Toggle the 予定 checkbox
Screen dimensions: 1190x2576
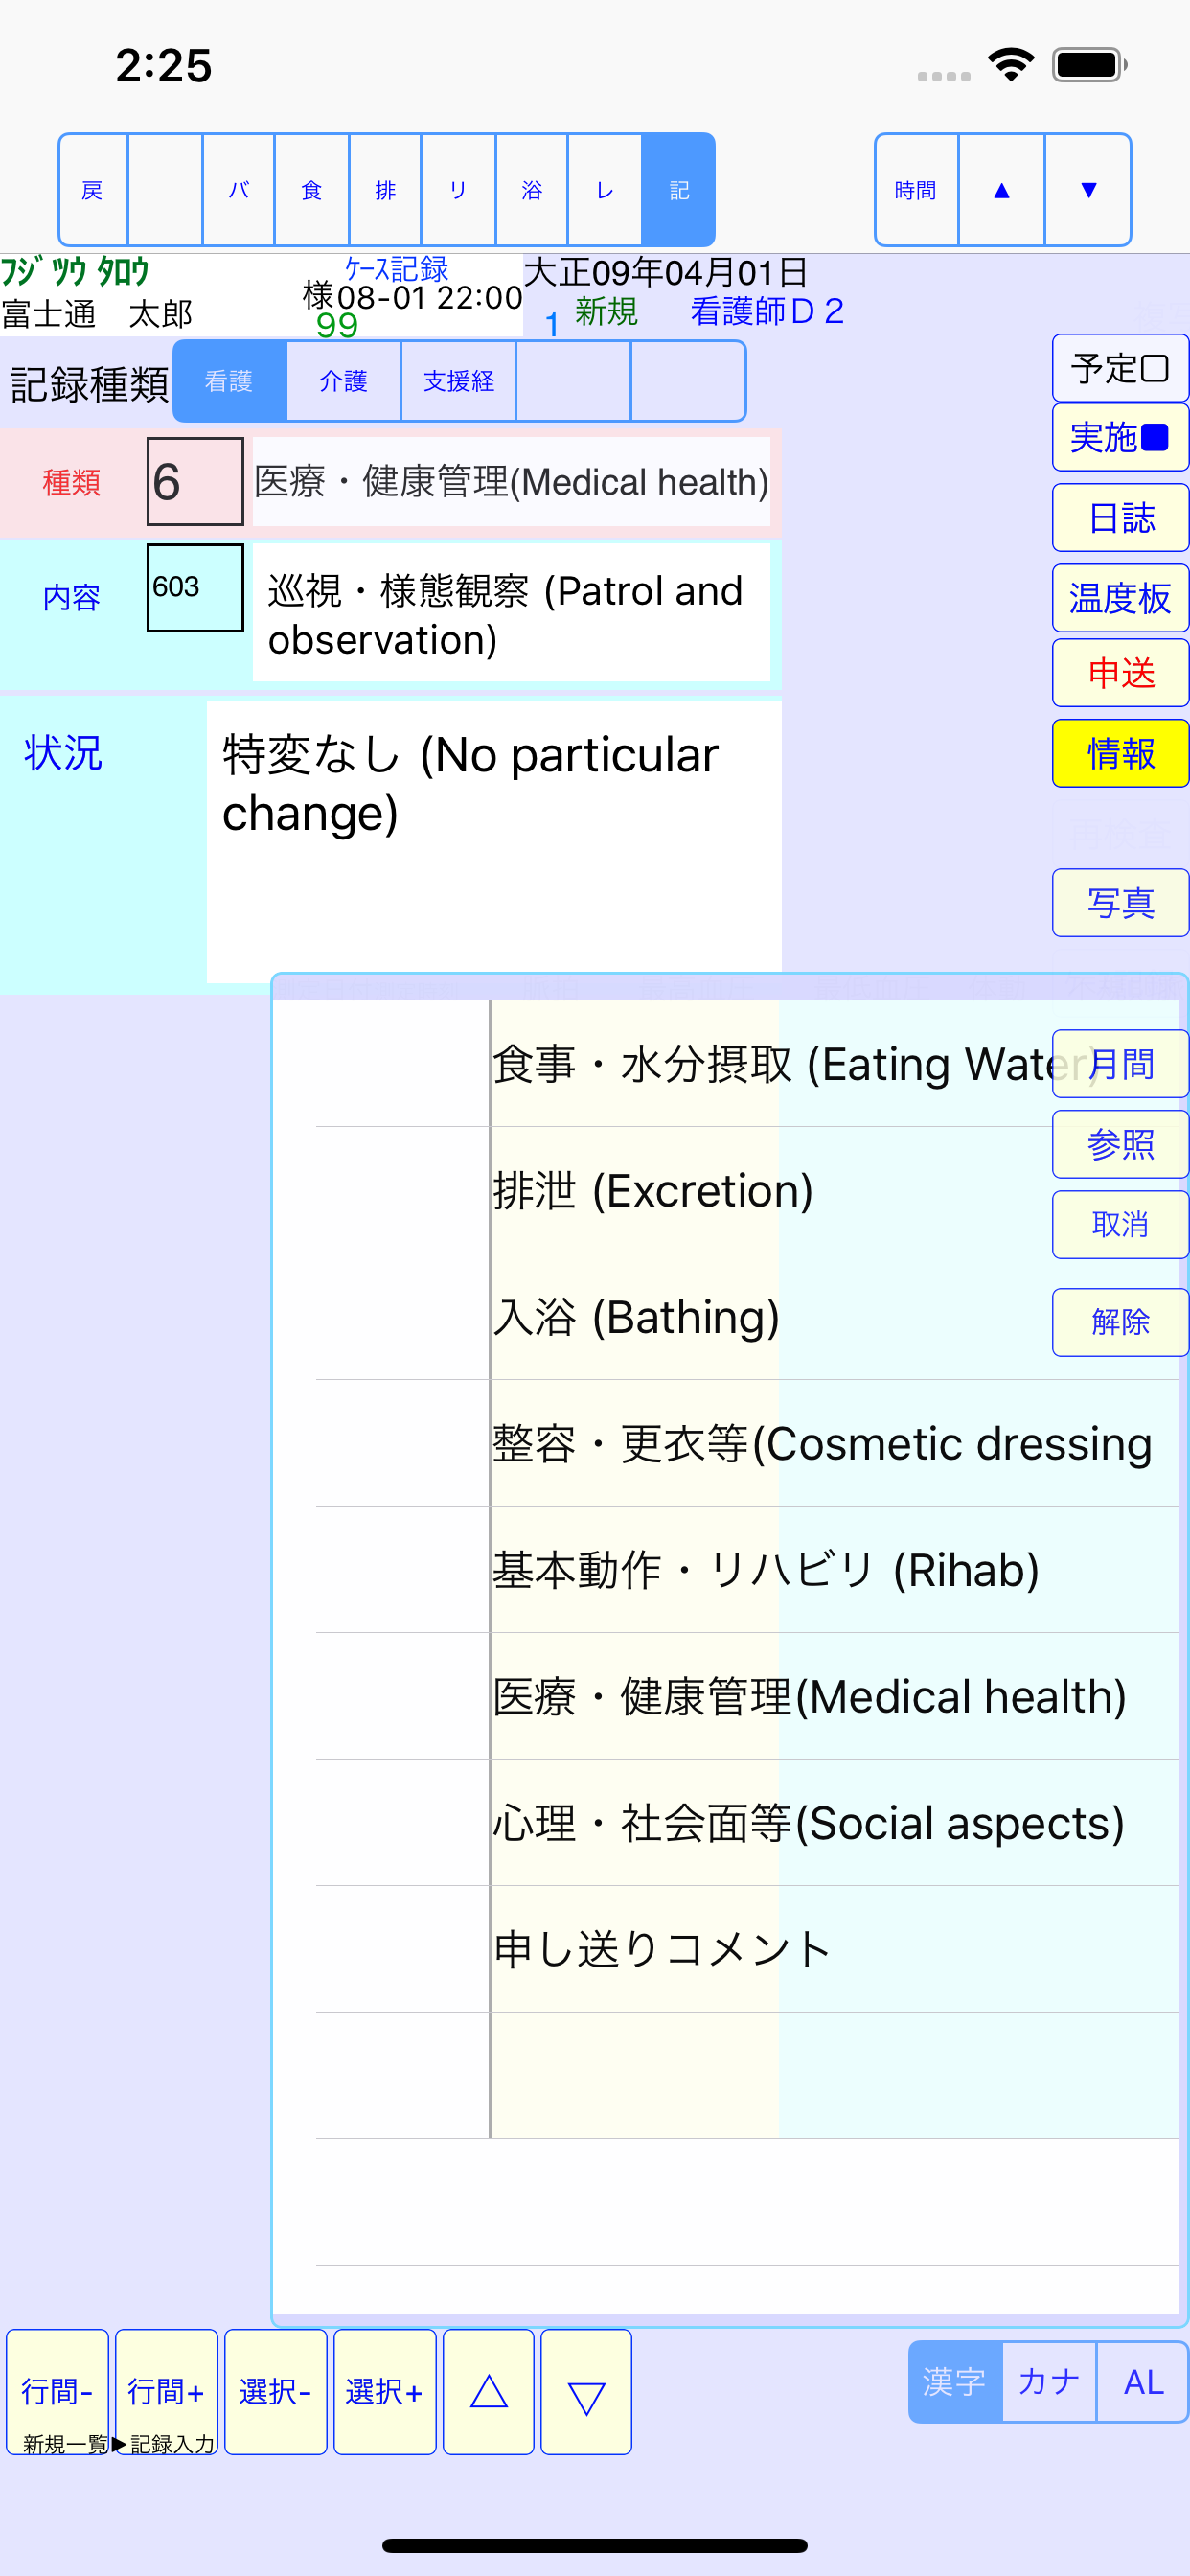1120,368
